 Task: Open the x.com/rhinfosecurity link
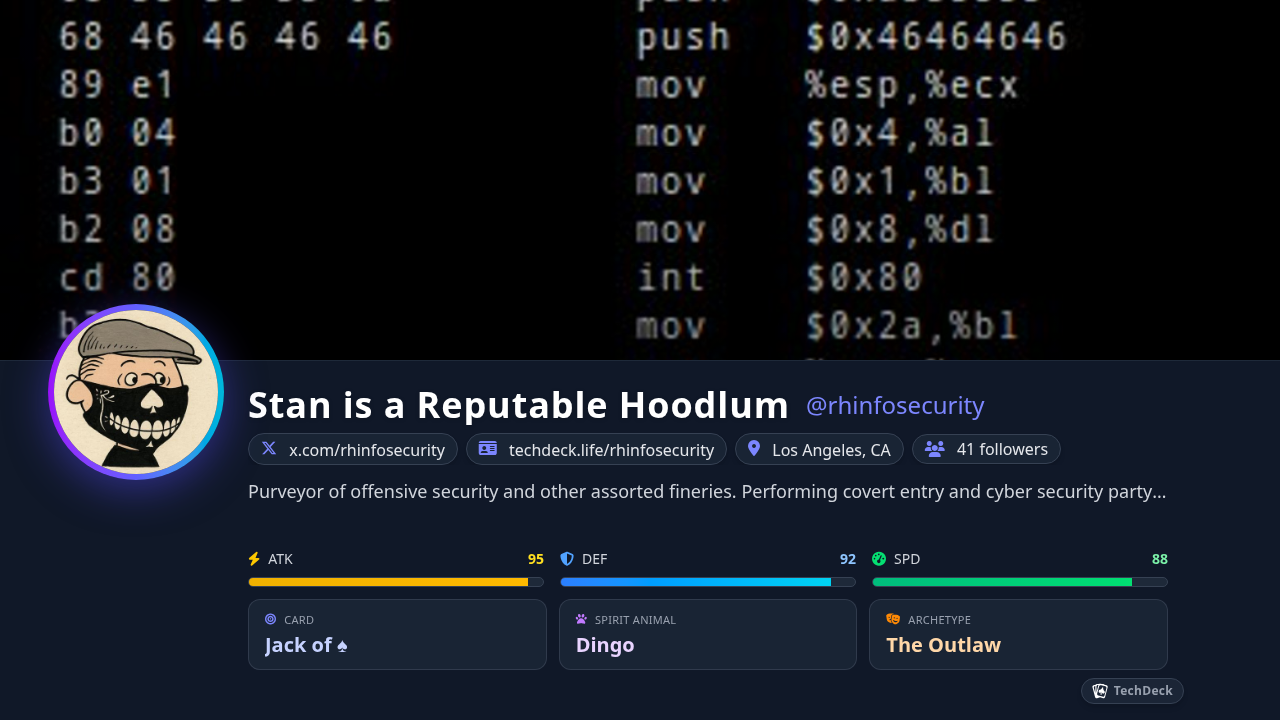click(x=366, y=450)
